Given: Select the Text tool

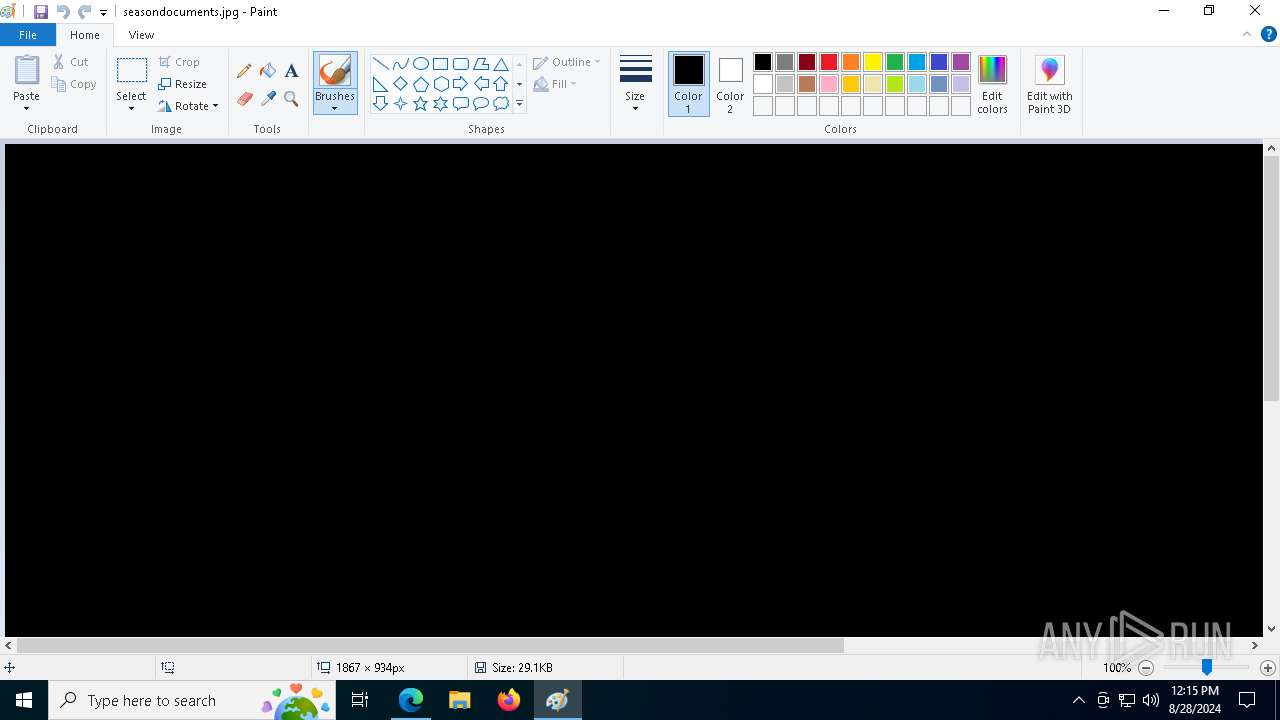Looking at the screenshot, I should pos(291,71).
